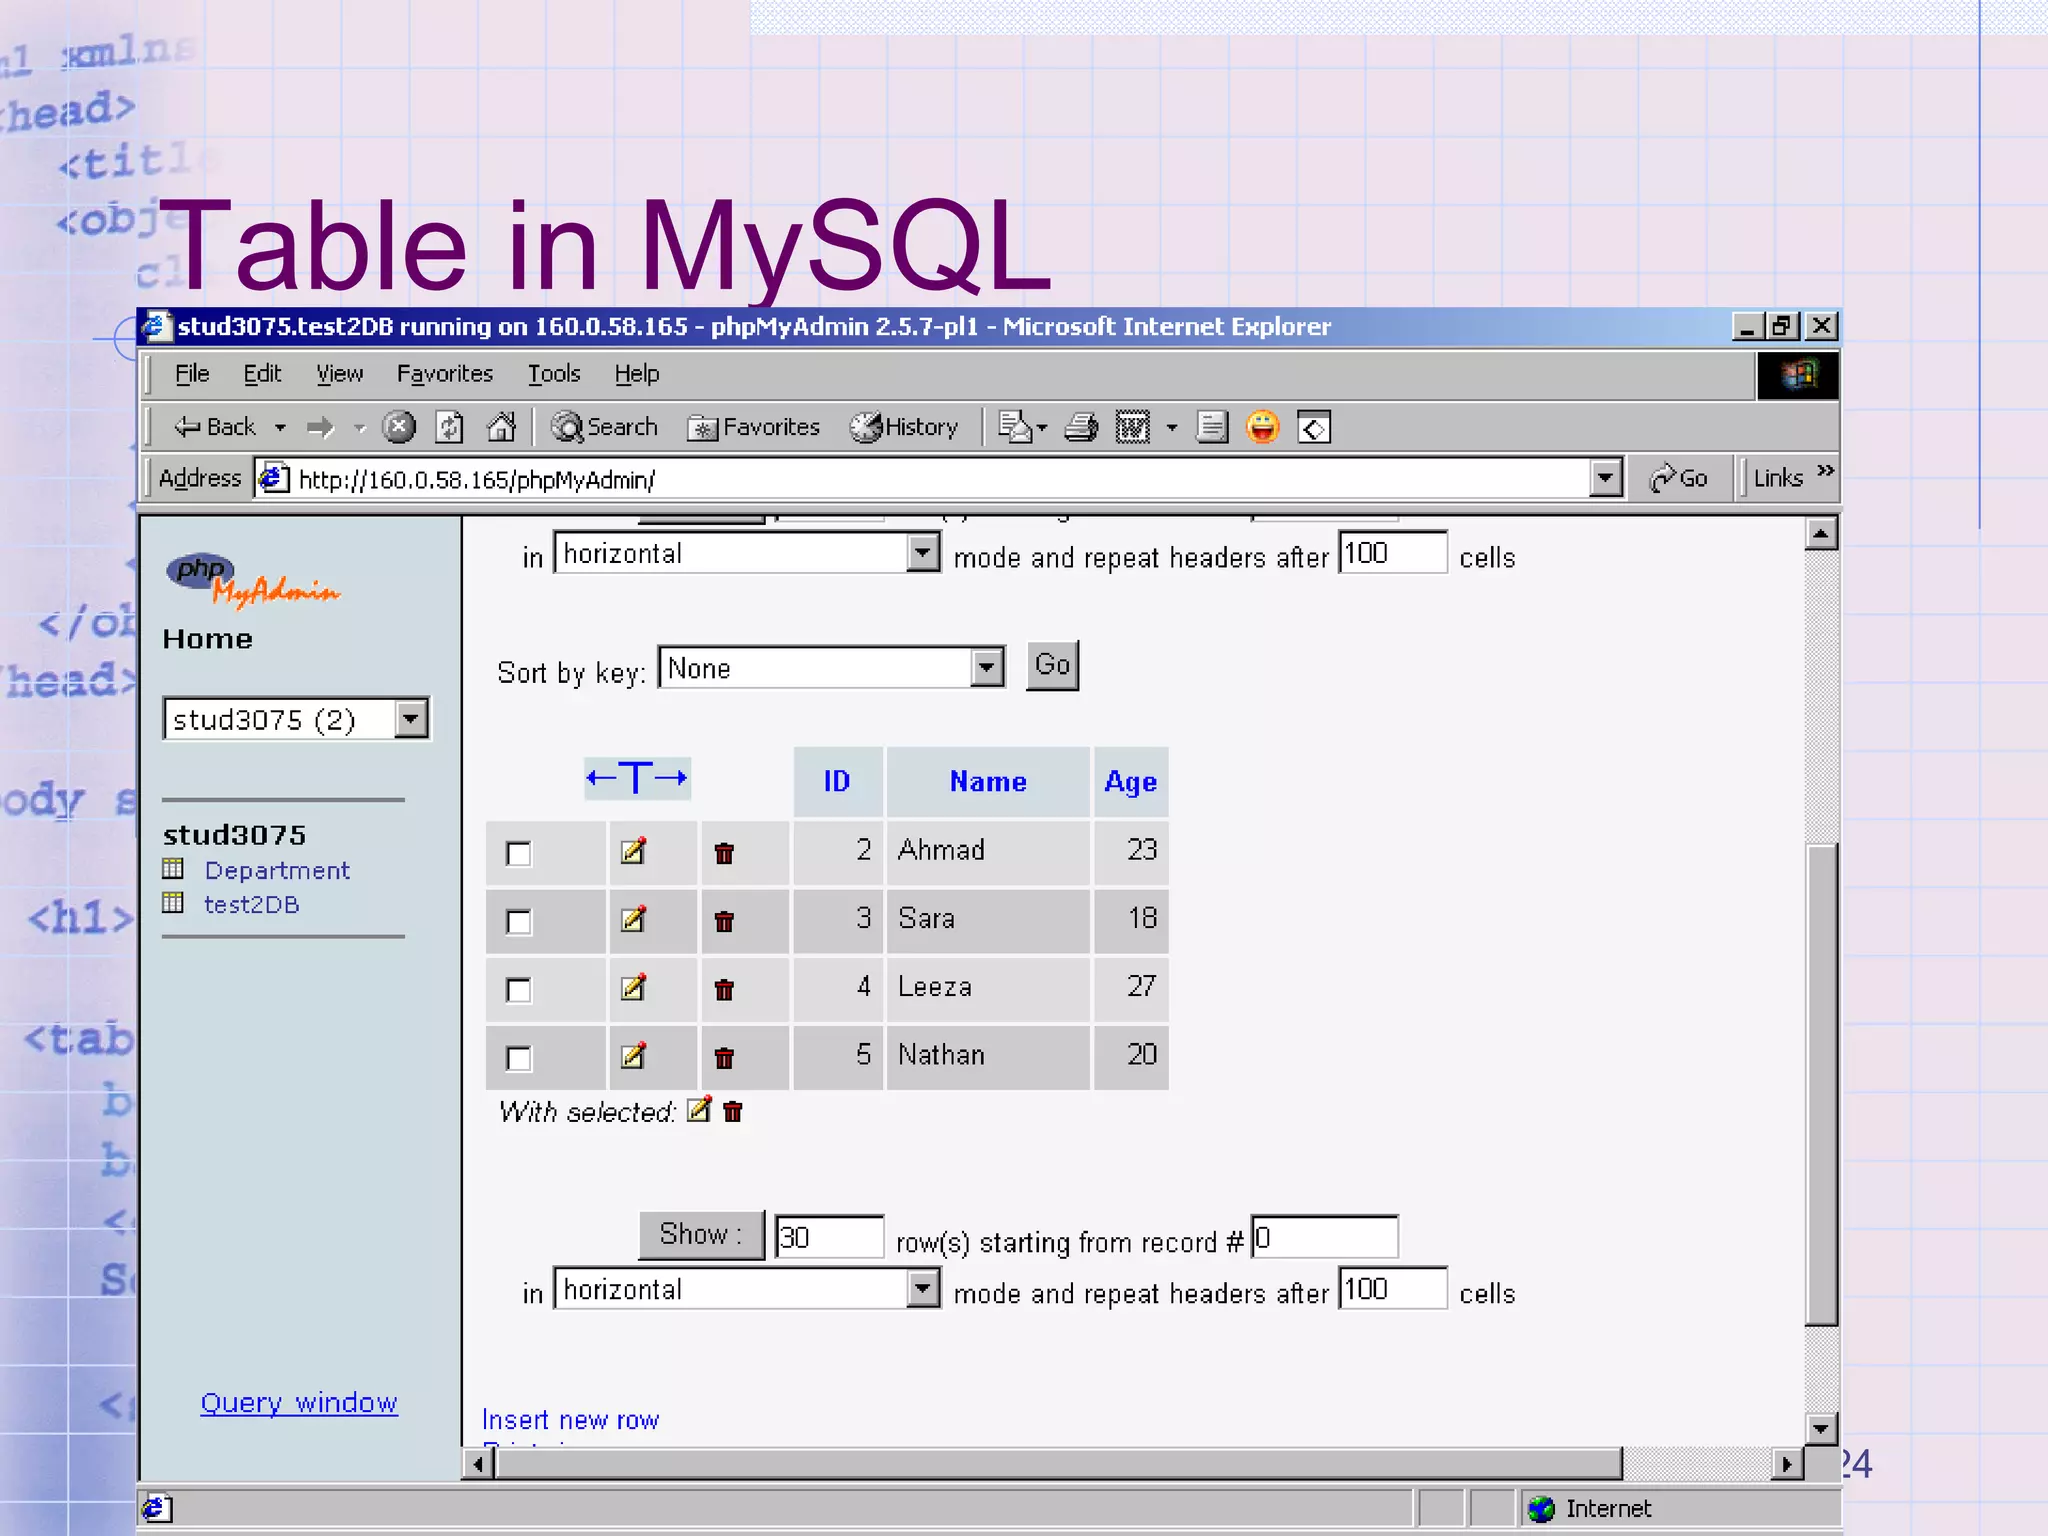Open the Sort by key dropdown

point(831,668)
